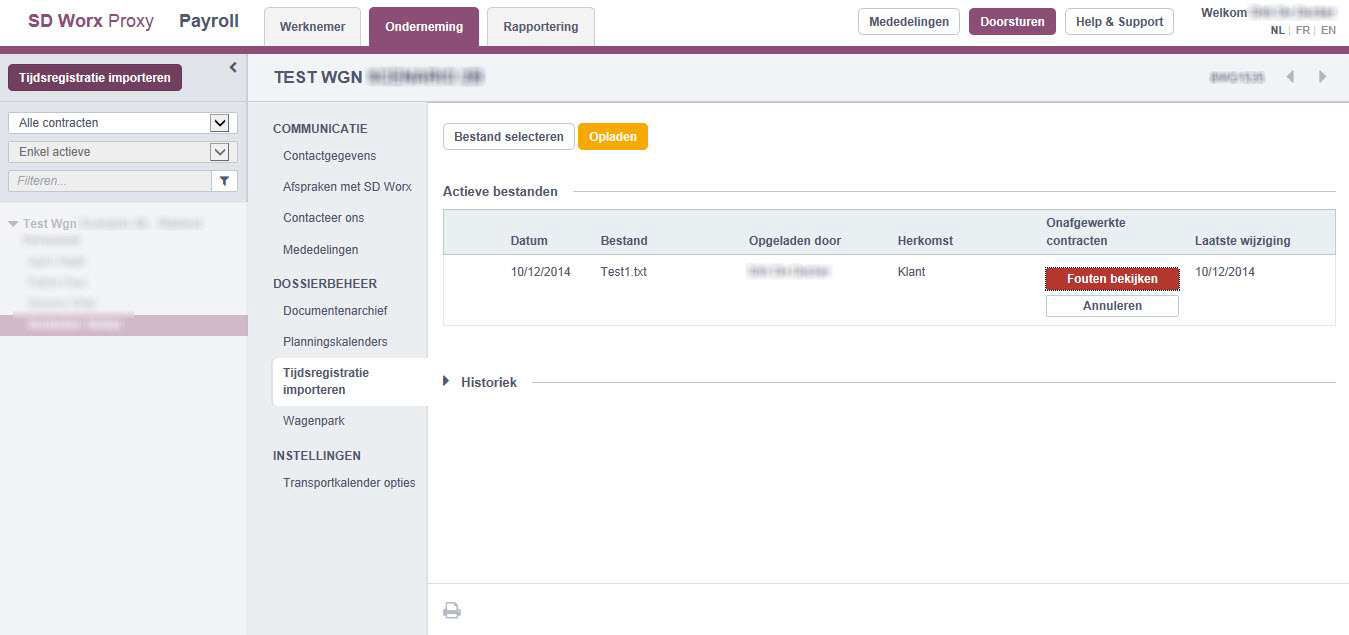The image size is (1349, 635).
Task: Type in the Filteren search field
Action: tap(110, 181)
